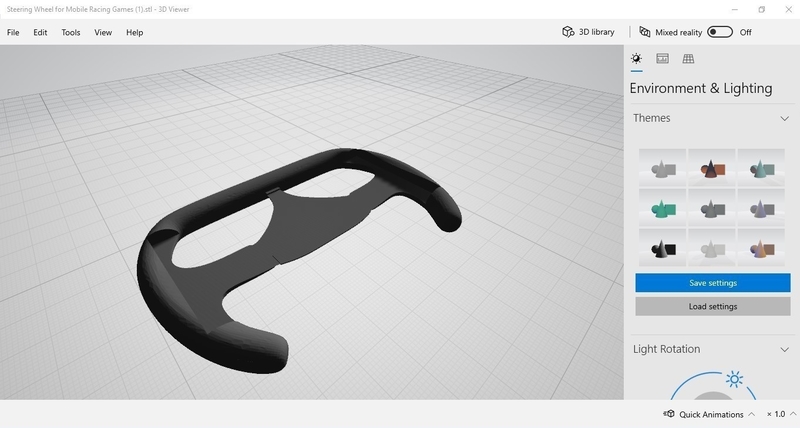Click the 3D library cube icon
The image size is (800, 428).
click(x=568, y=32)
